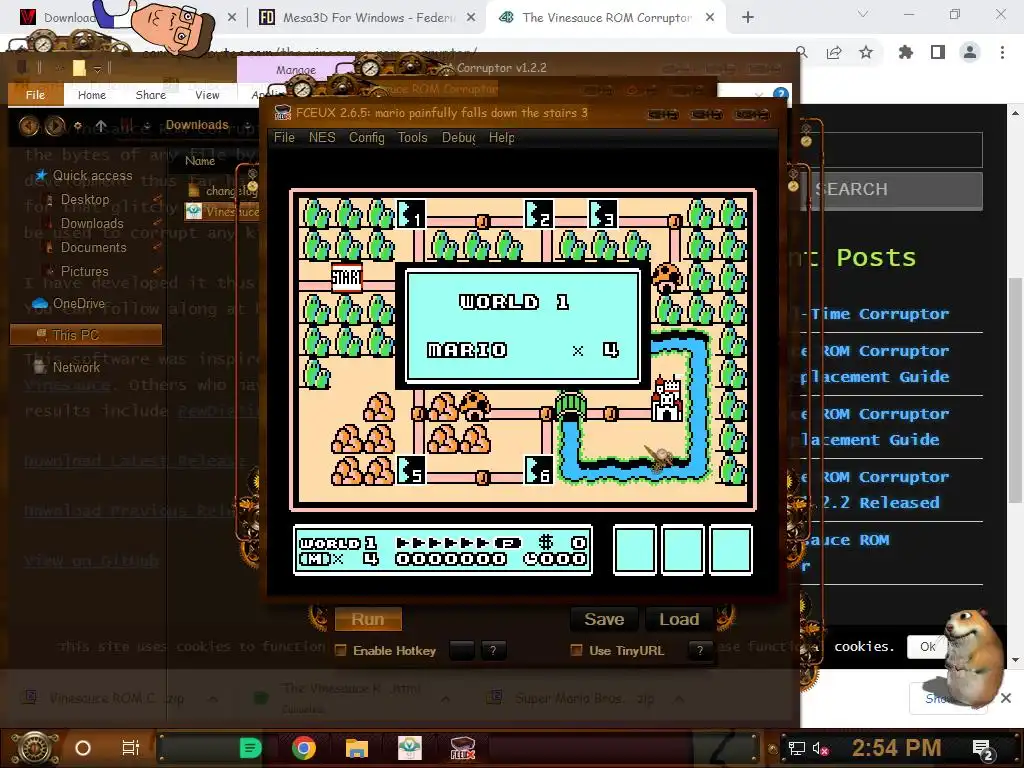Viewport: 1024px width, 768px height.
Task: Open a new Chrome tab with plus
Action: 748,18
